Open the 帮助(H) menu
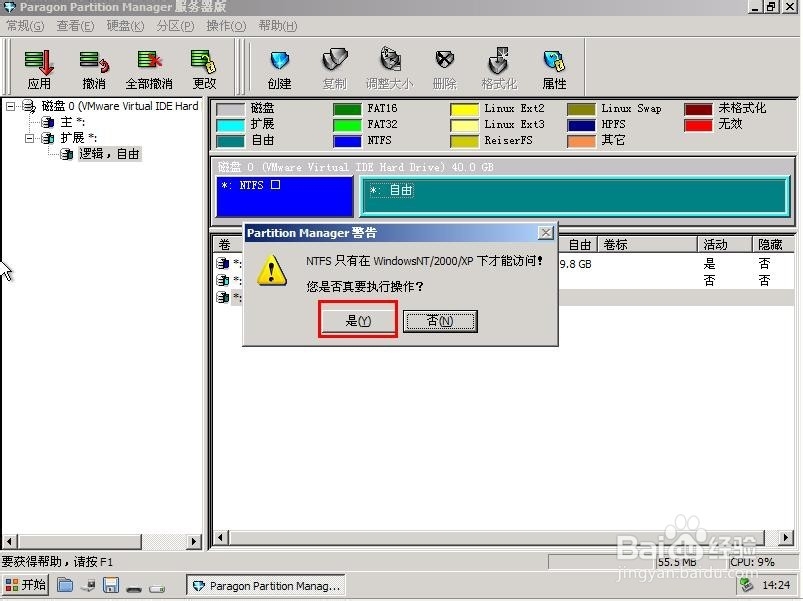The image size is (803, 601). pos(278,26)
